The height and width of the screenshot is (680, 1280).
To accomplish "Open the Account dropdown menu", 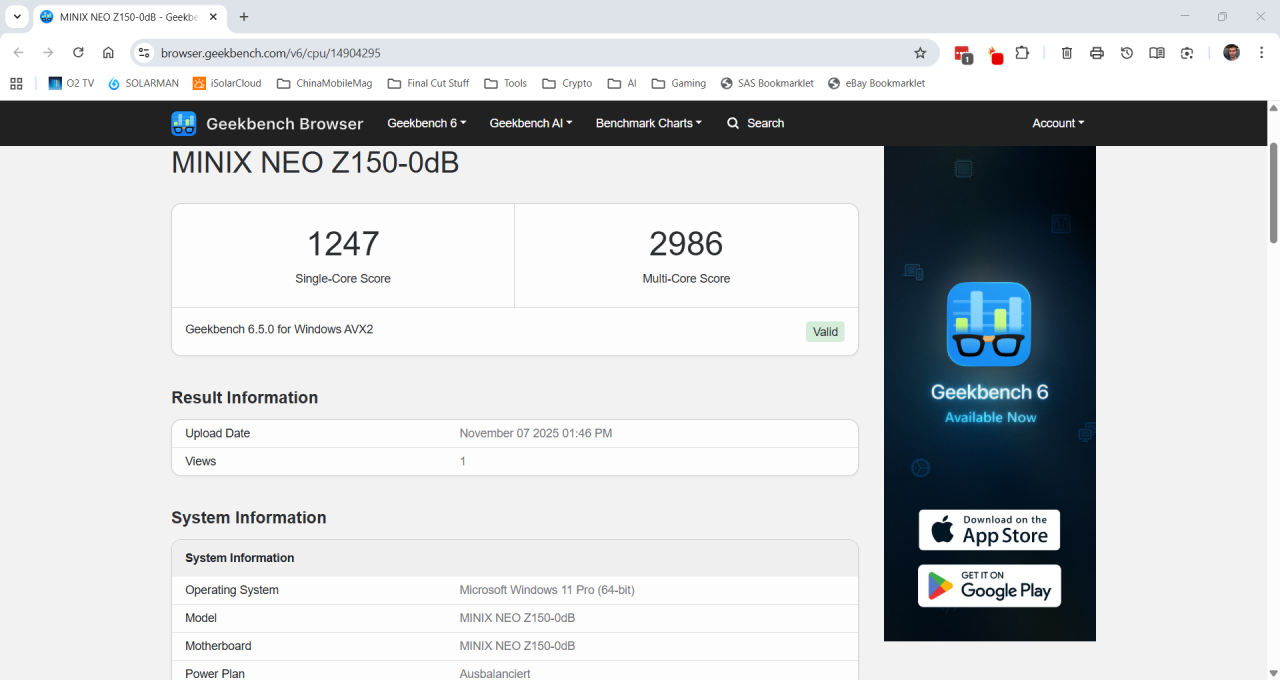I will click(1057, 123).
